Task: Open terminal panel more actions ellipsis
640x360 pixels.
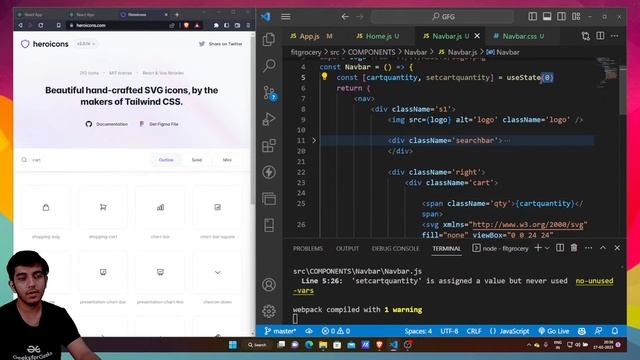Action: click(588, 248)
